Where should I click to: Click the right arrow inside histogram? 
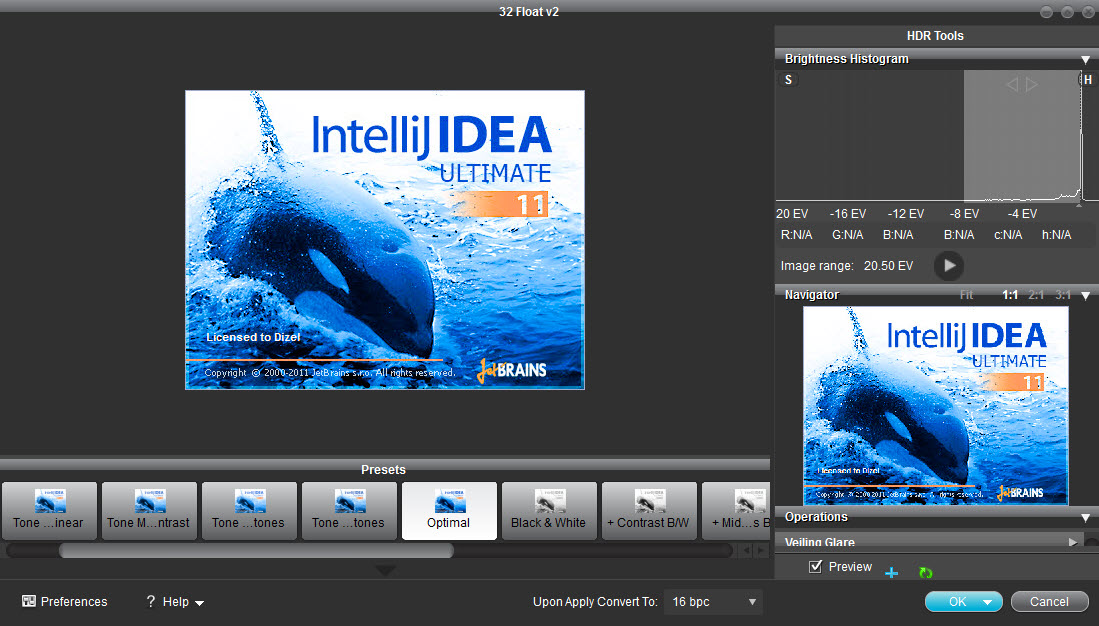(x=1032, y=84)
